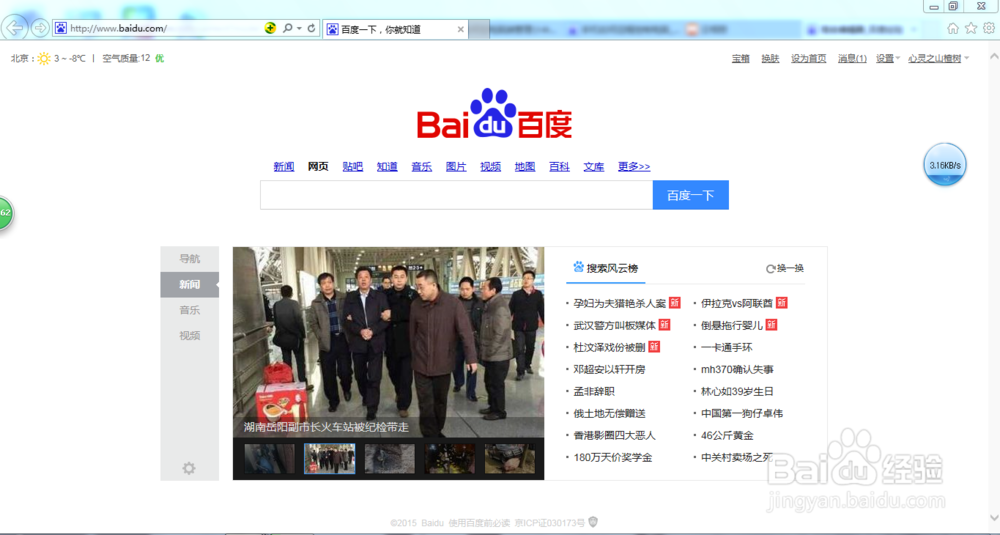Click the 设为首页 link
This screenshot has height=535, width=1000.
click(808, 59)
